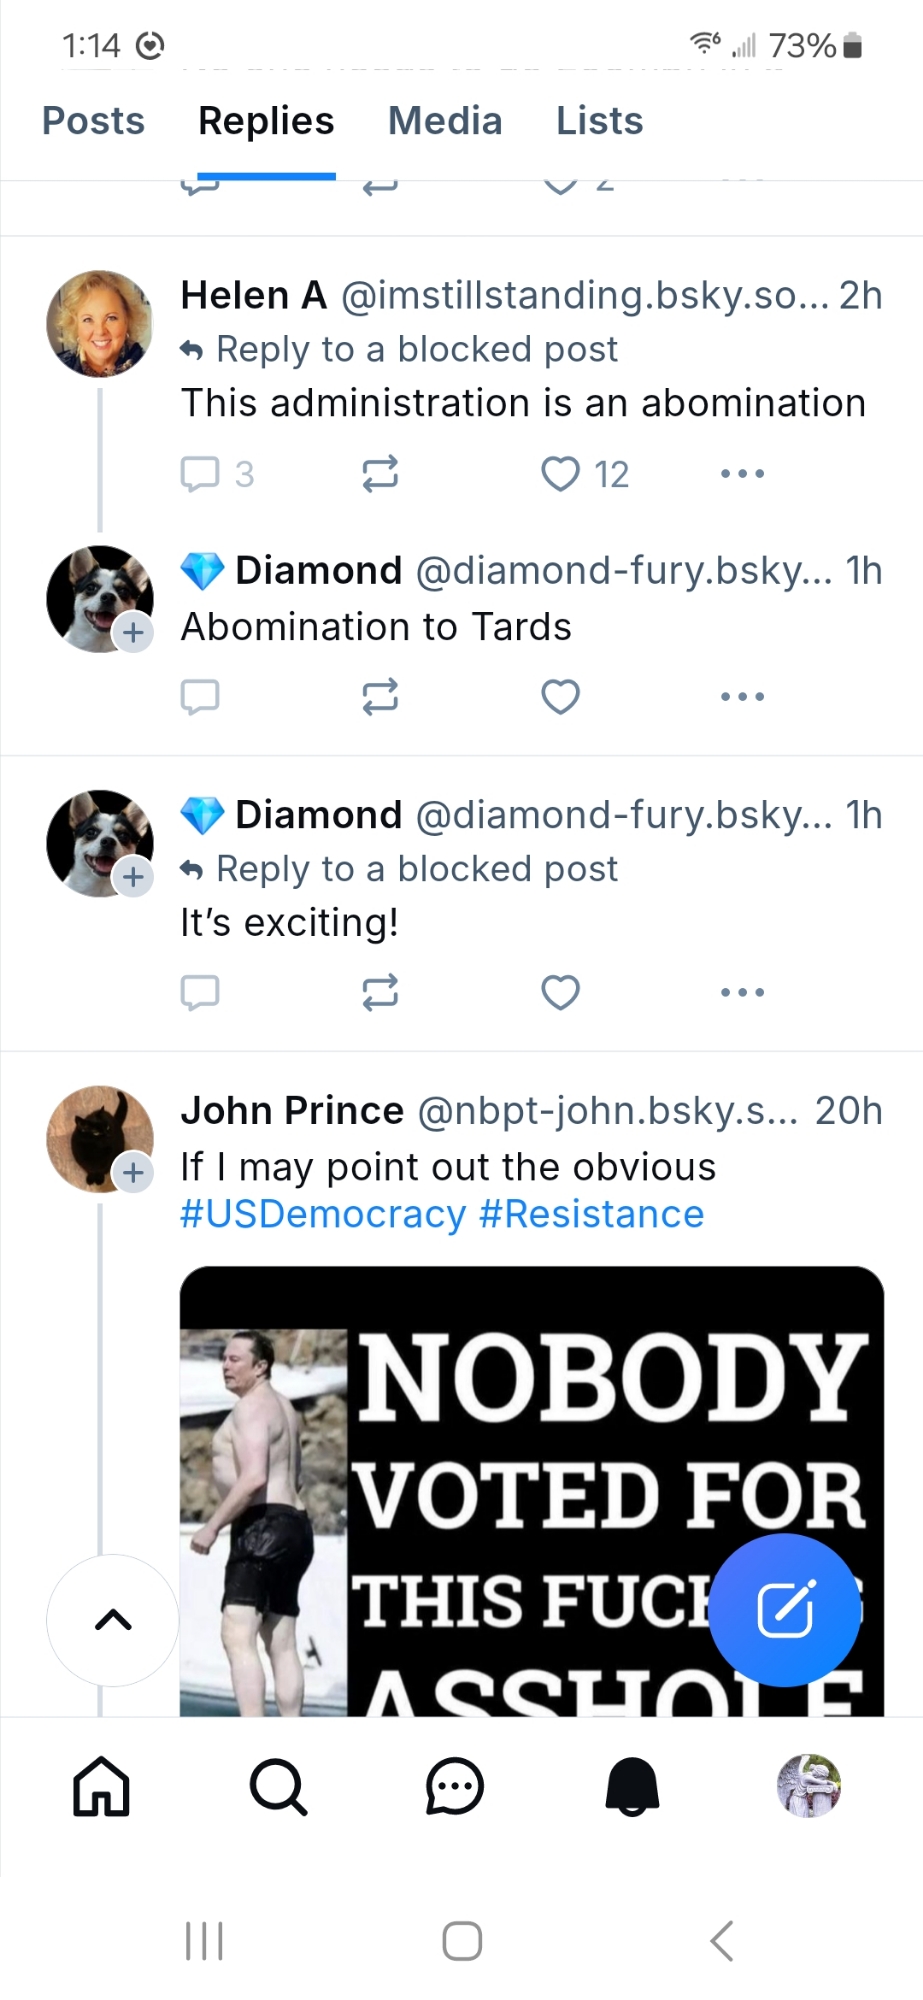923x2000 pixels.
Task: Reply to Helen A's post
Action: [x=200, y=473]
